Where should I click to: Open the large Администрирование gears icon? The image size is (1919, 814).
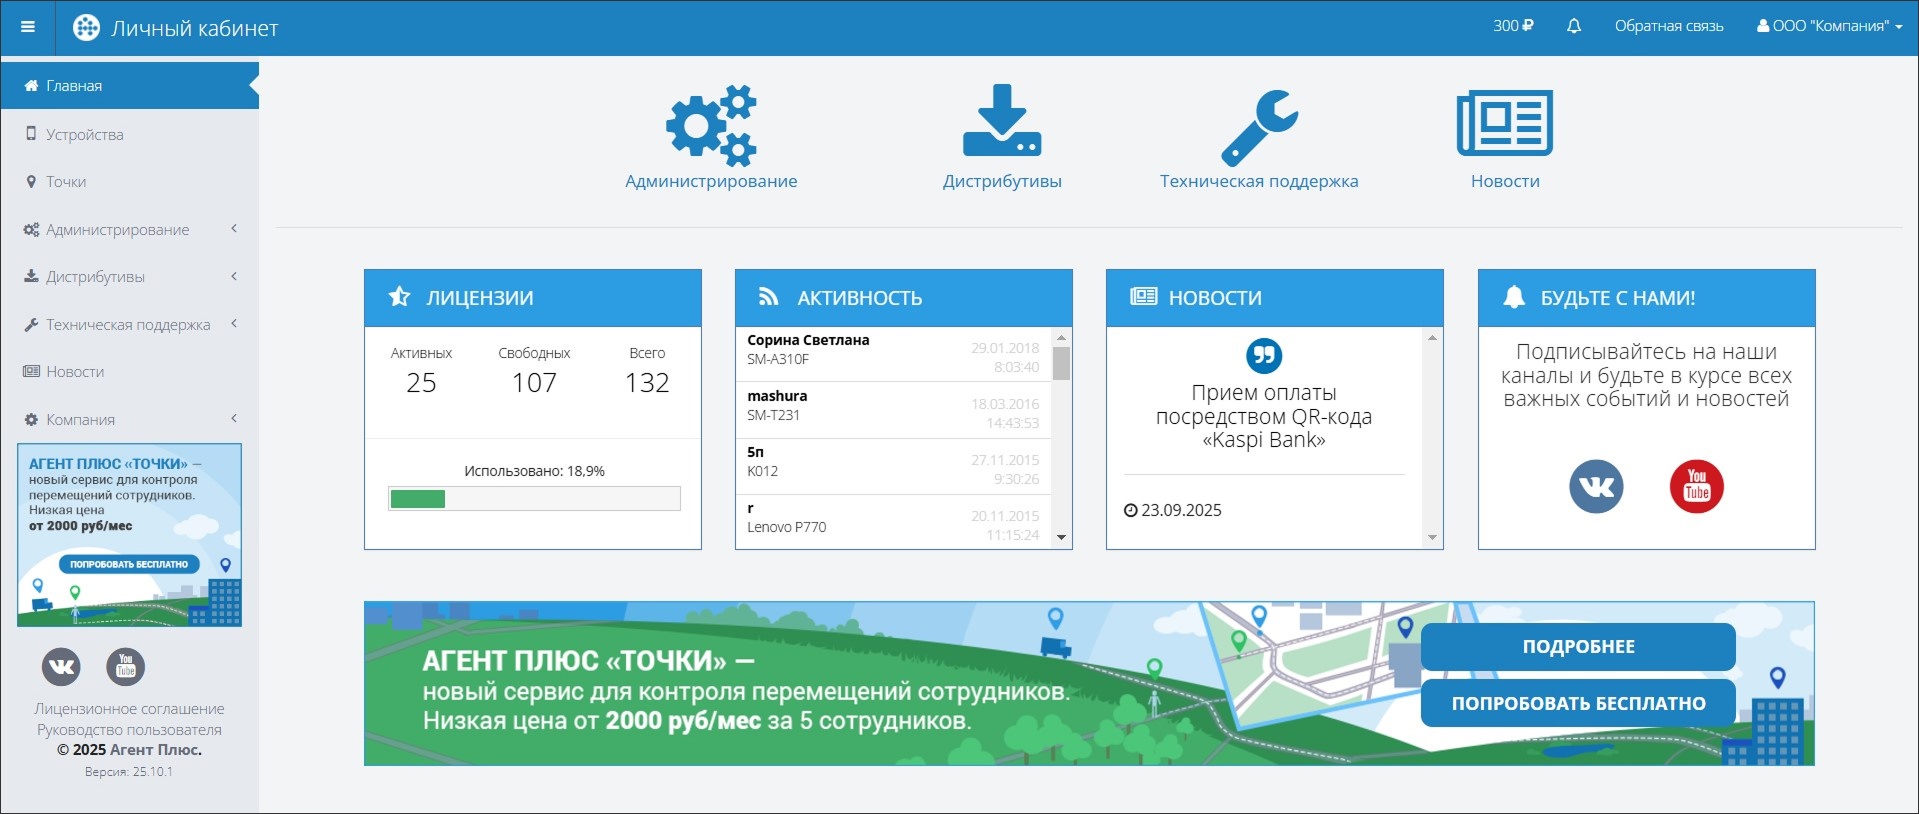click(711, 125)
